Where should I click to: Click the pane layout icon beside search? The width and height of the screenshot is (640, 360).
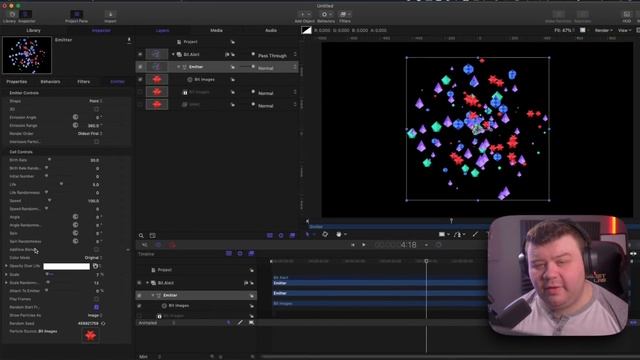point(153,236)
